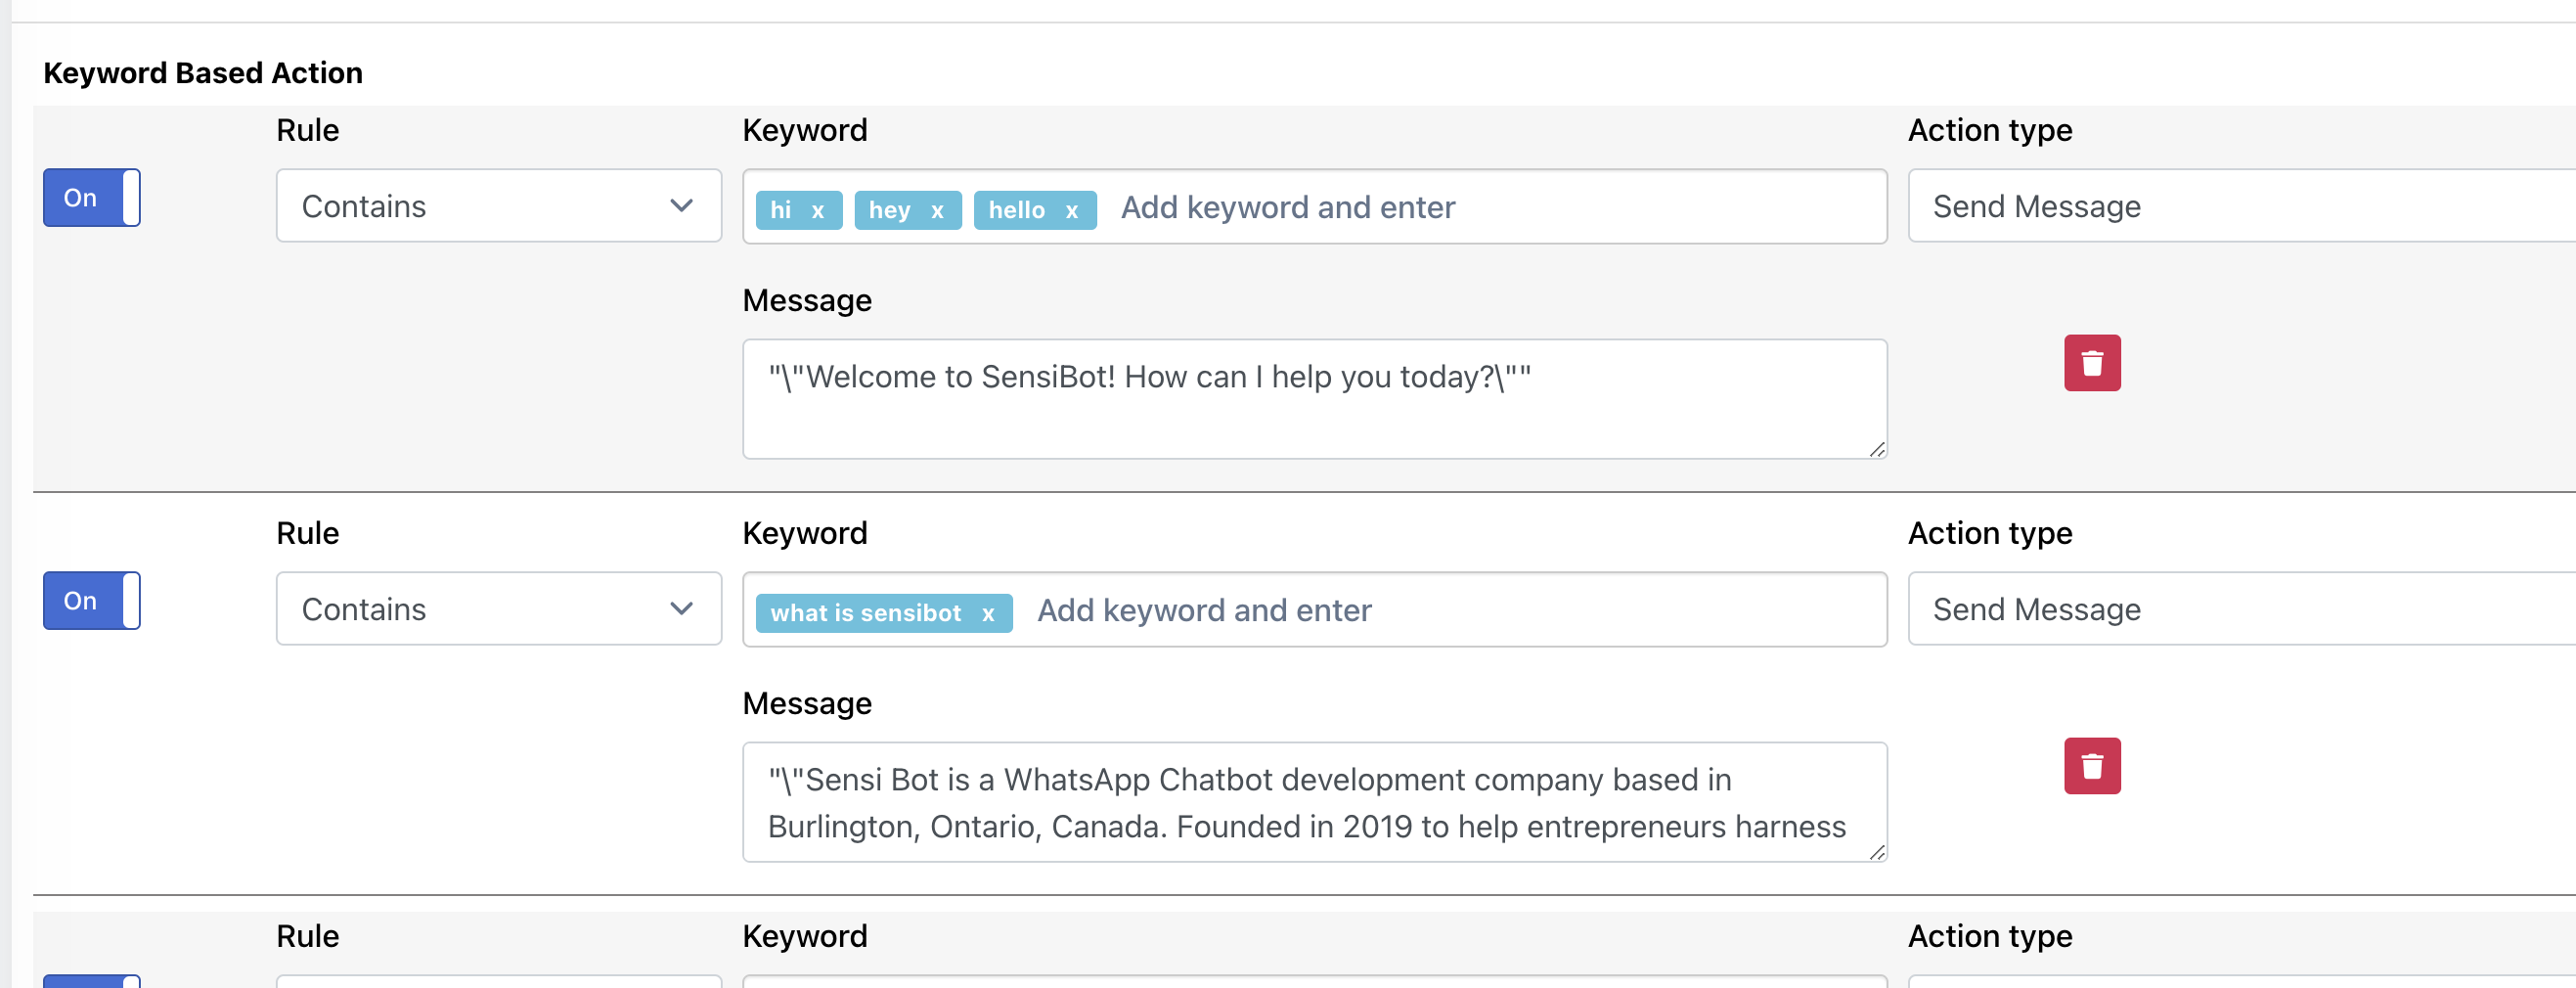Screen dimensions: 2576x988
Task: Open first rule's Send Message action dropdown
Action: [2240, 206]
